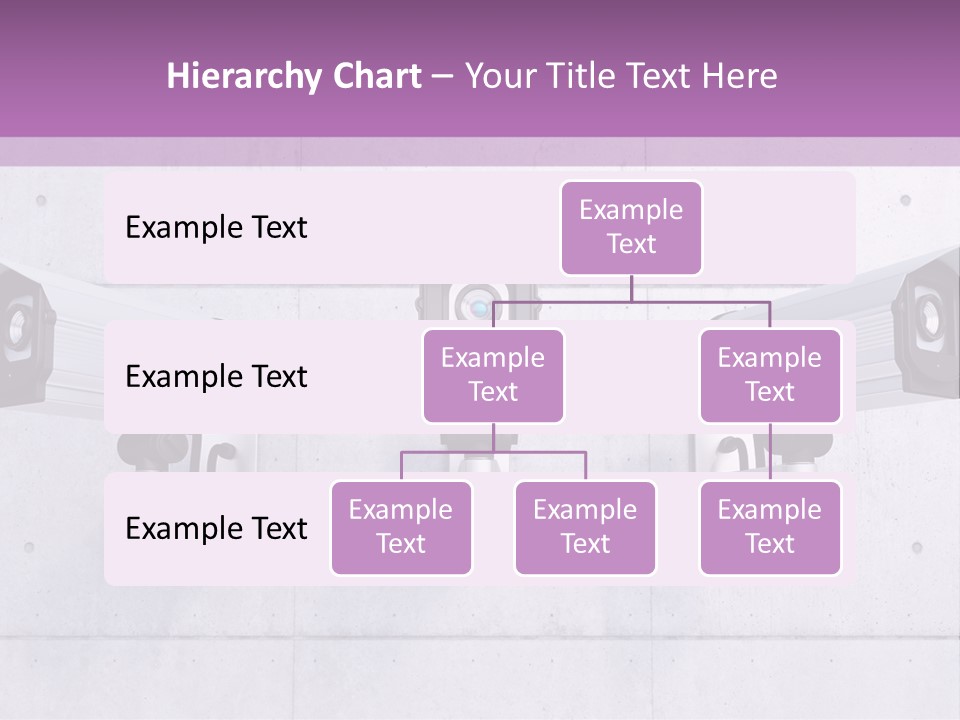The height and width of the screenshot is (720, 960).
Task: Click the third-level rightmost purple box
Action: point(770,528)
